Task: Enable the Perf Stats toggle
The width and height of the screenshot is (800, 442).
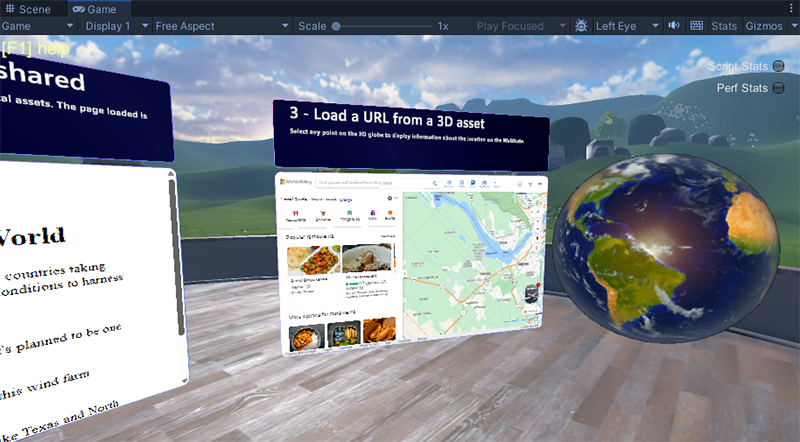Action: [779, 88]
